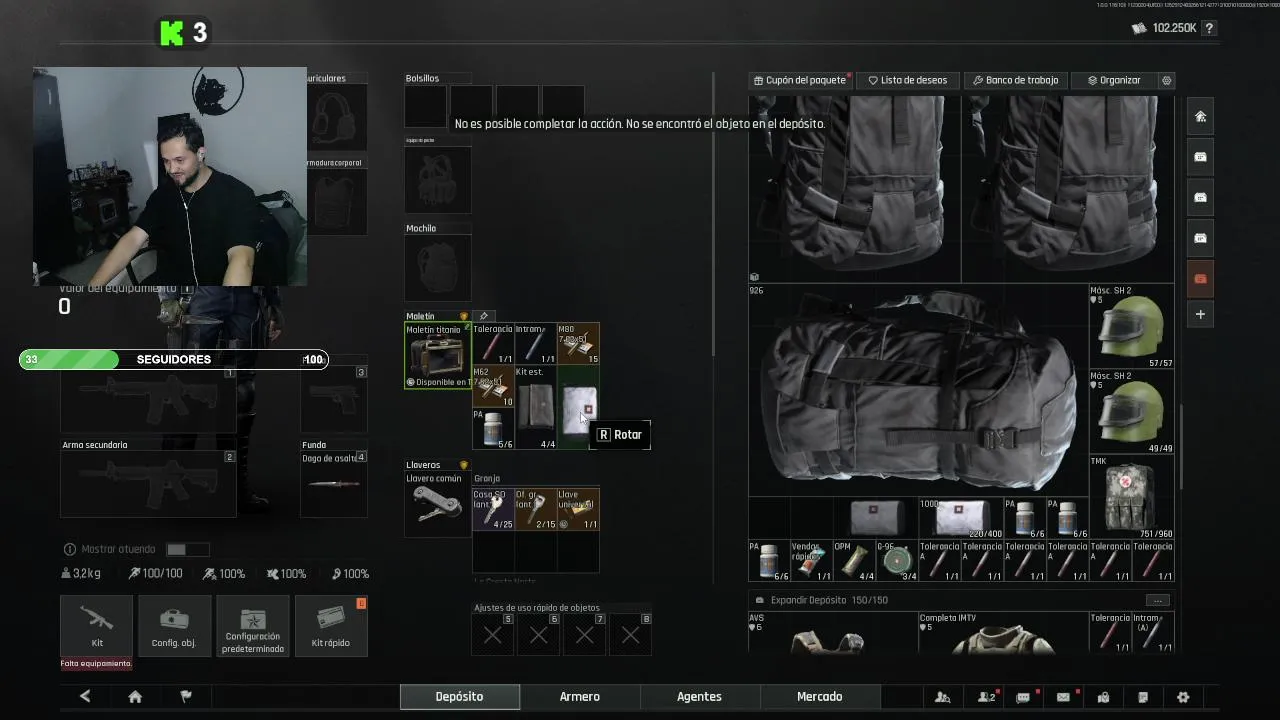
Task: Clear quick-use slot 7
Action: [585, 634]
